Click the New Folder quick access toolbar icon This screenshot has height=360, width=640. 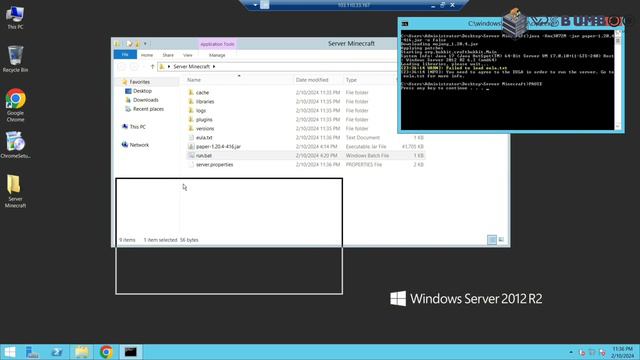click(x=138, y=44)
